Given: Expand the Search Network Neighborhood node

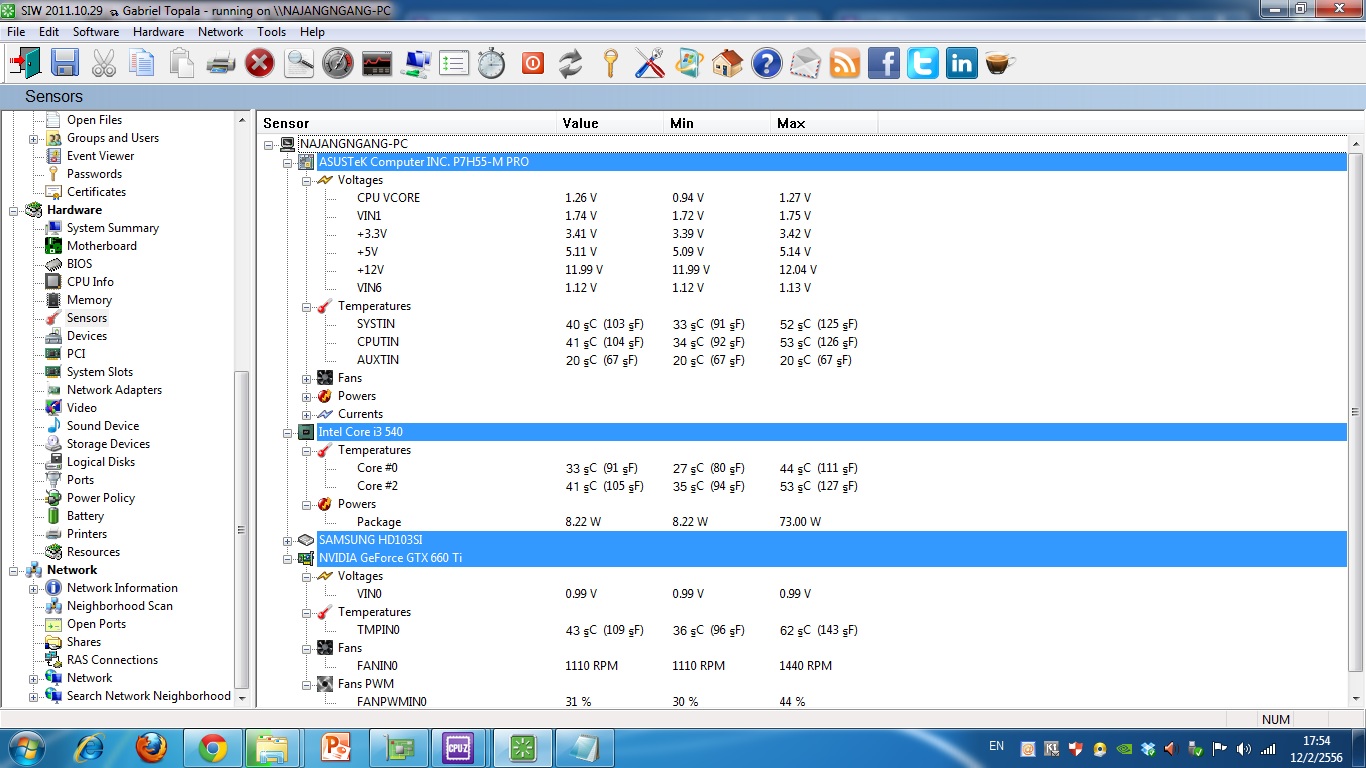Looking at the screenshot, I should pyautogui.click(x=33, y=697).
